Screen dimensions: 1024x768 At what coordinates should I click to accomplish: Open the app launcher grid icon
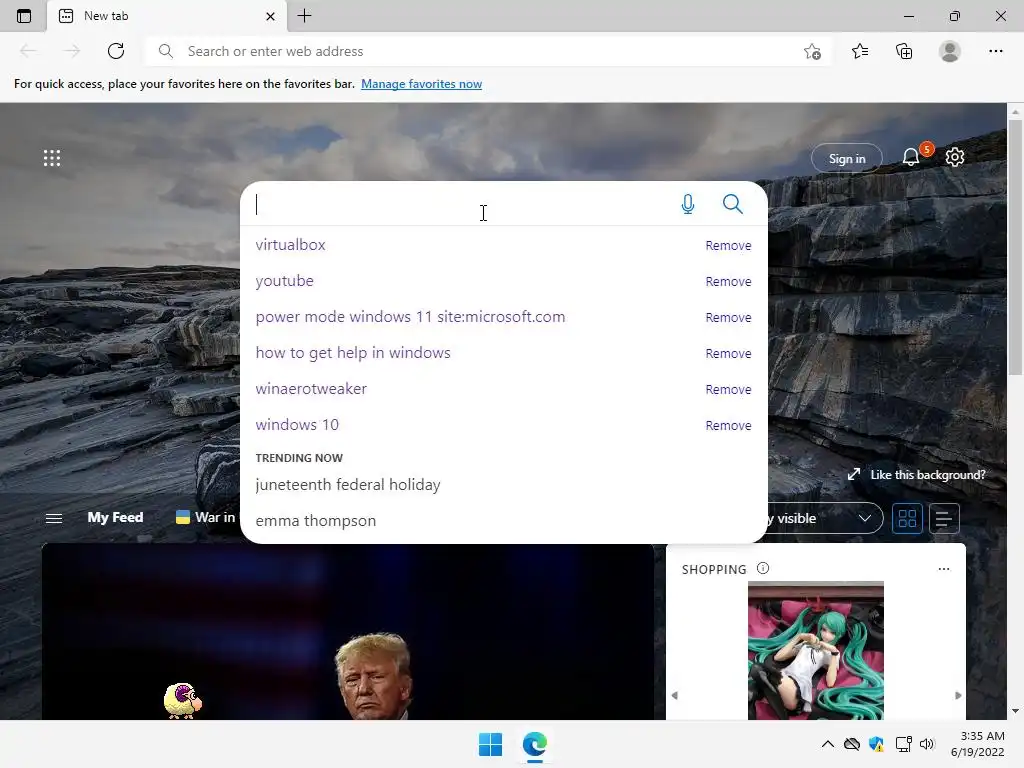(x=52, y=158)
